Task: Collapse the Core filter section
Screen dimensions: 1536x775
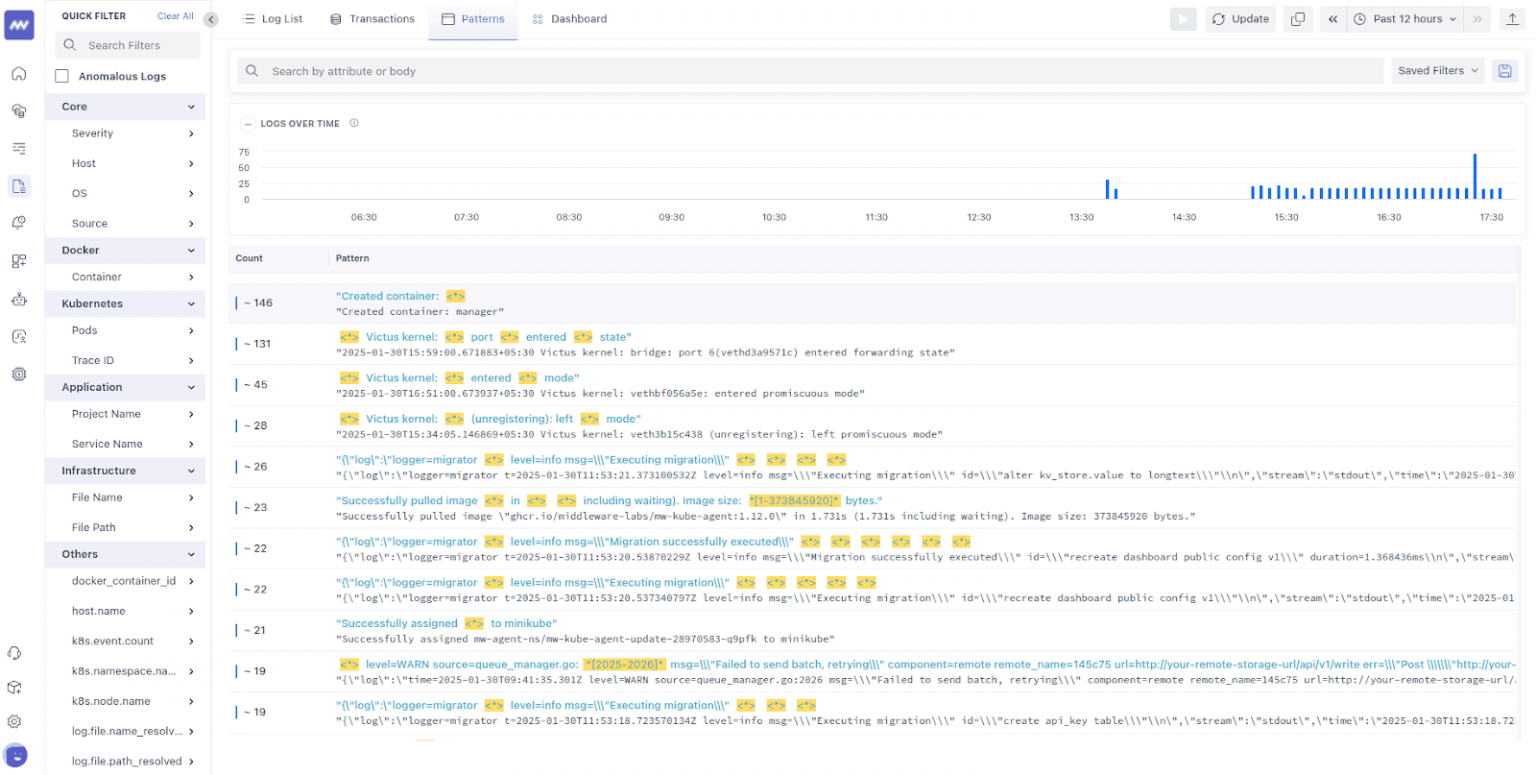Action: pyautogui.click(x=191, y=107)
